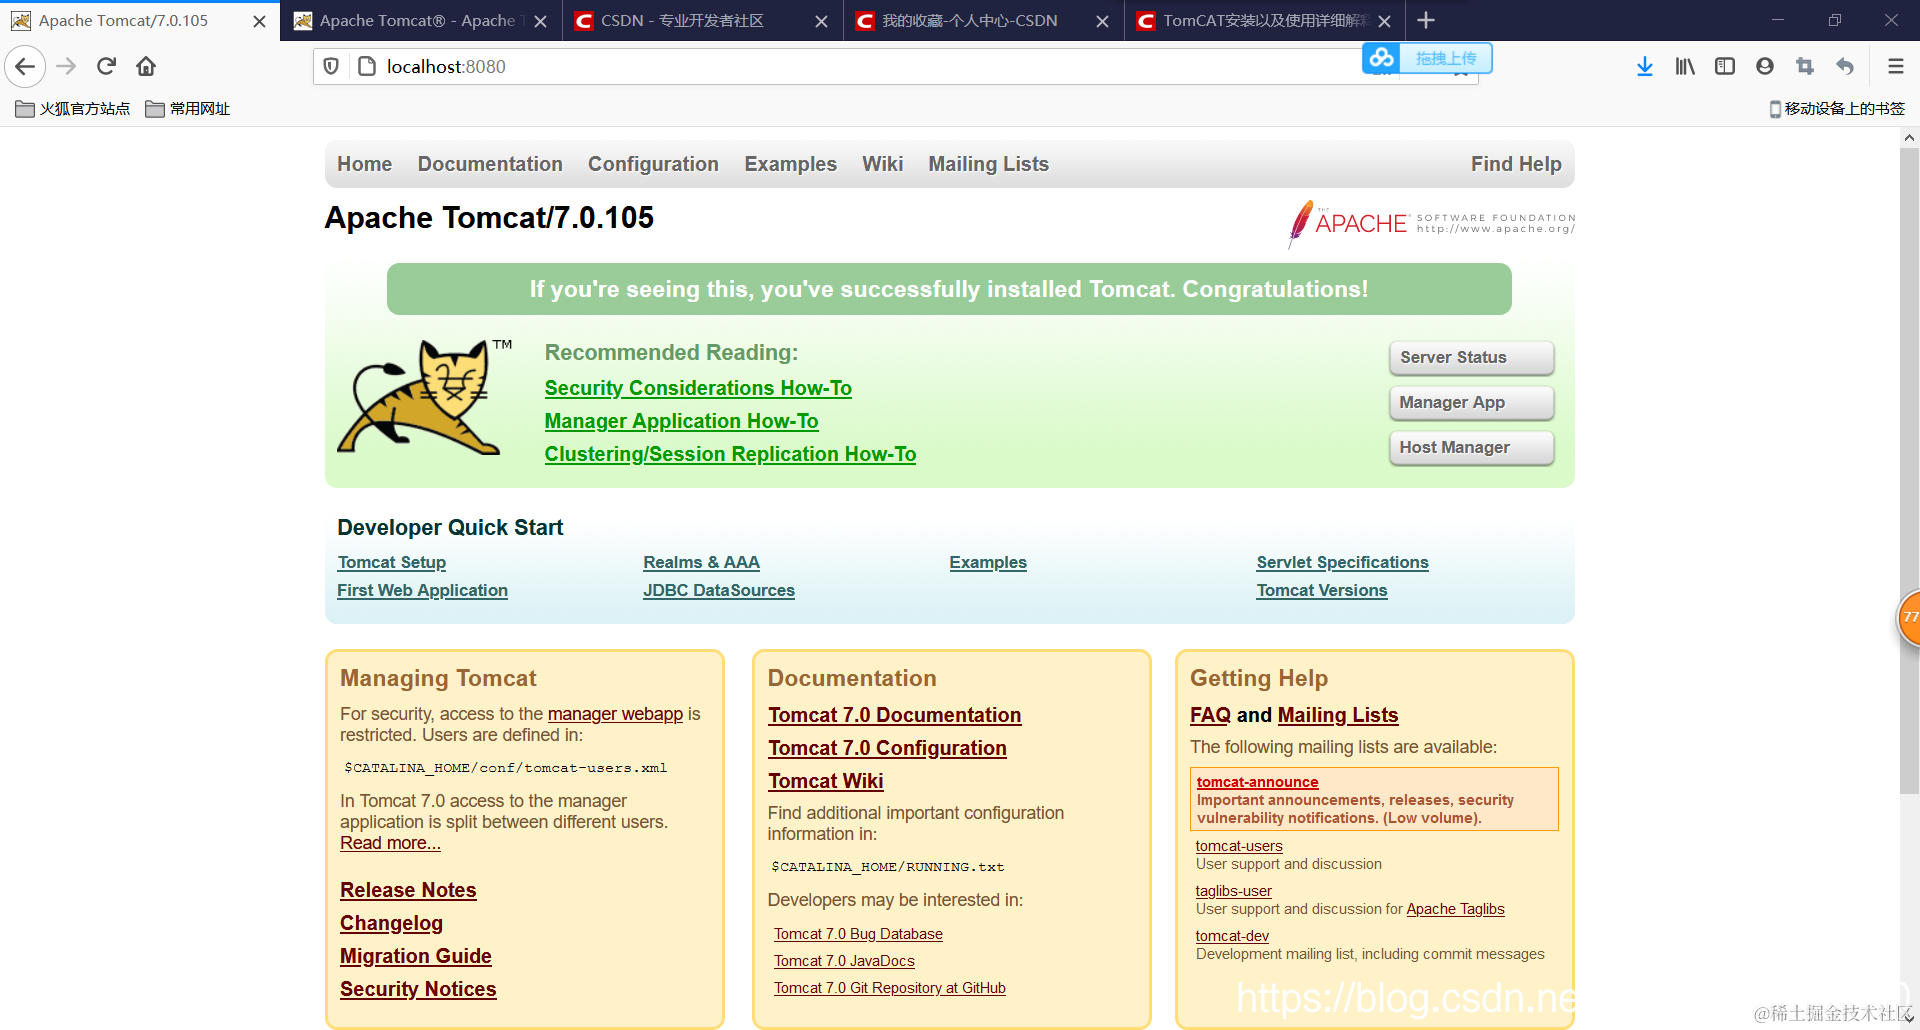1920x1030 pixels.
Task: Open the 常用网址 bookmarks folder
Action: pyautogui.click(x=188, y=108)
